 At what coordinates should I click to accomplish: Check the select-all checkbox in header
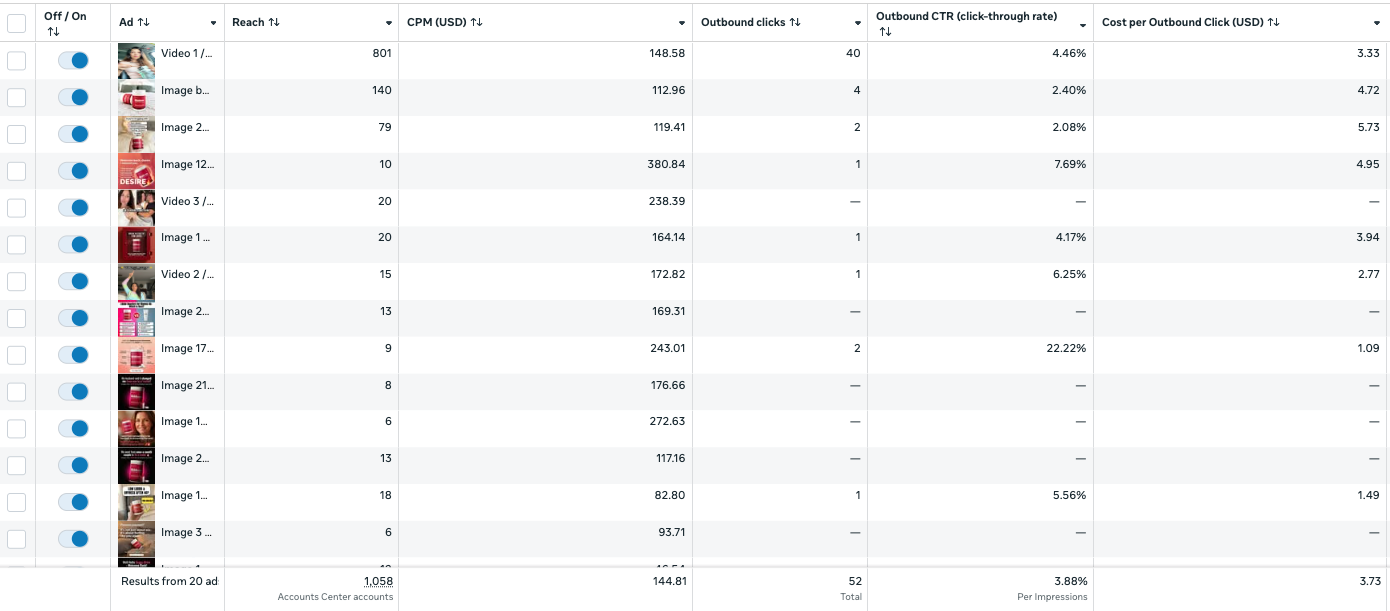pyautogui.click(x=17, y=23)
